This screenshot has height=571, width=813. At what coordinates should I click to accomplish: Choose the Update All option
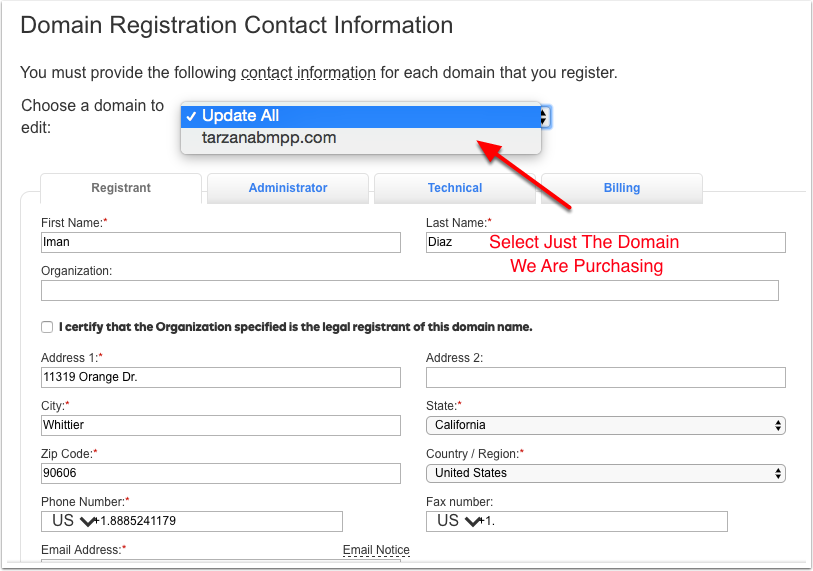coord(361,116)
